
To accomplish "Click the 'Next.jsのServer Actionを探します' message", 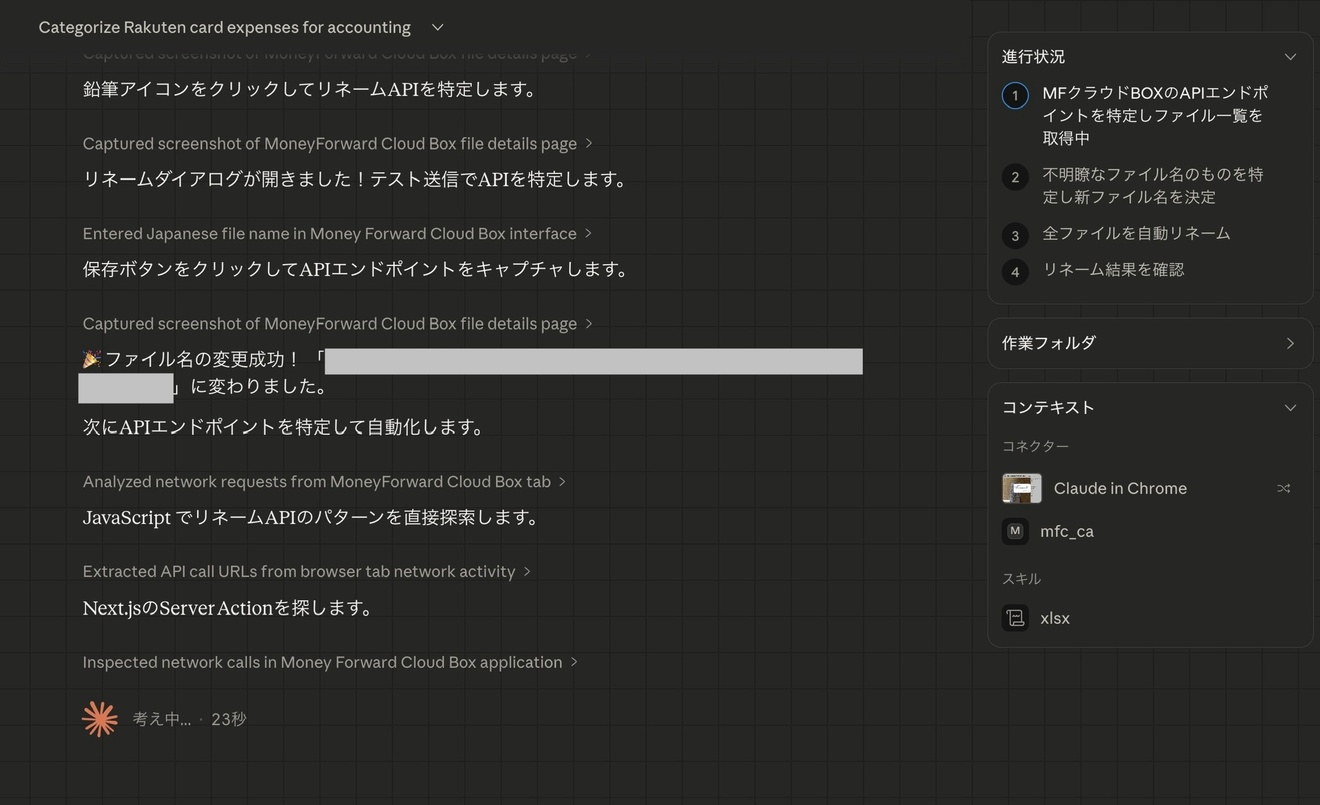I will 227,608.
